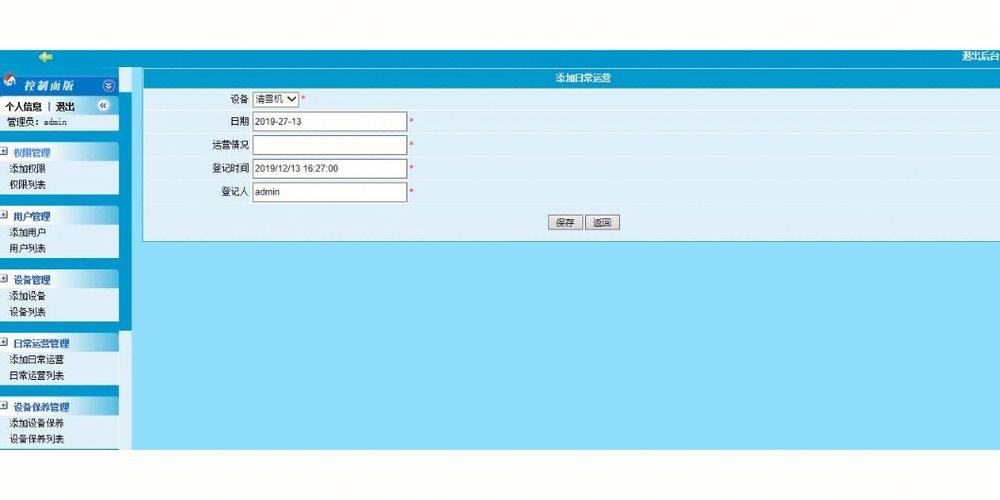
Task: Click the 退出 link in sidebar
Action: [65, 107]
